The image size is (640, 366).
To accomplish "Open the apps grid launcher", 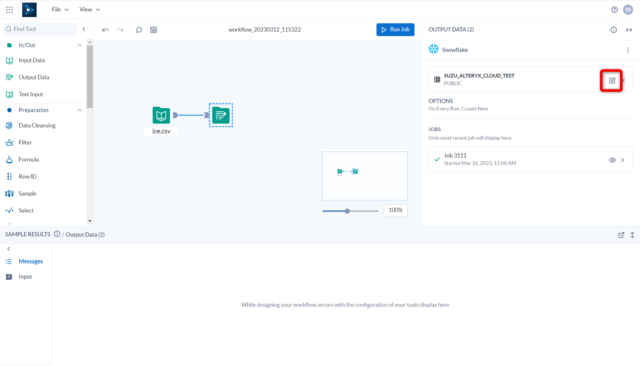I will 9,9.
